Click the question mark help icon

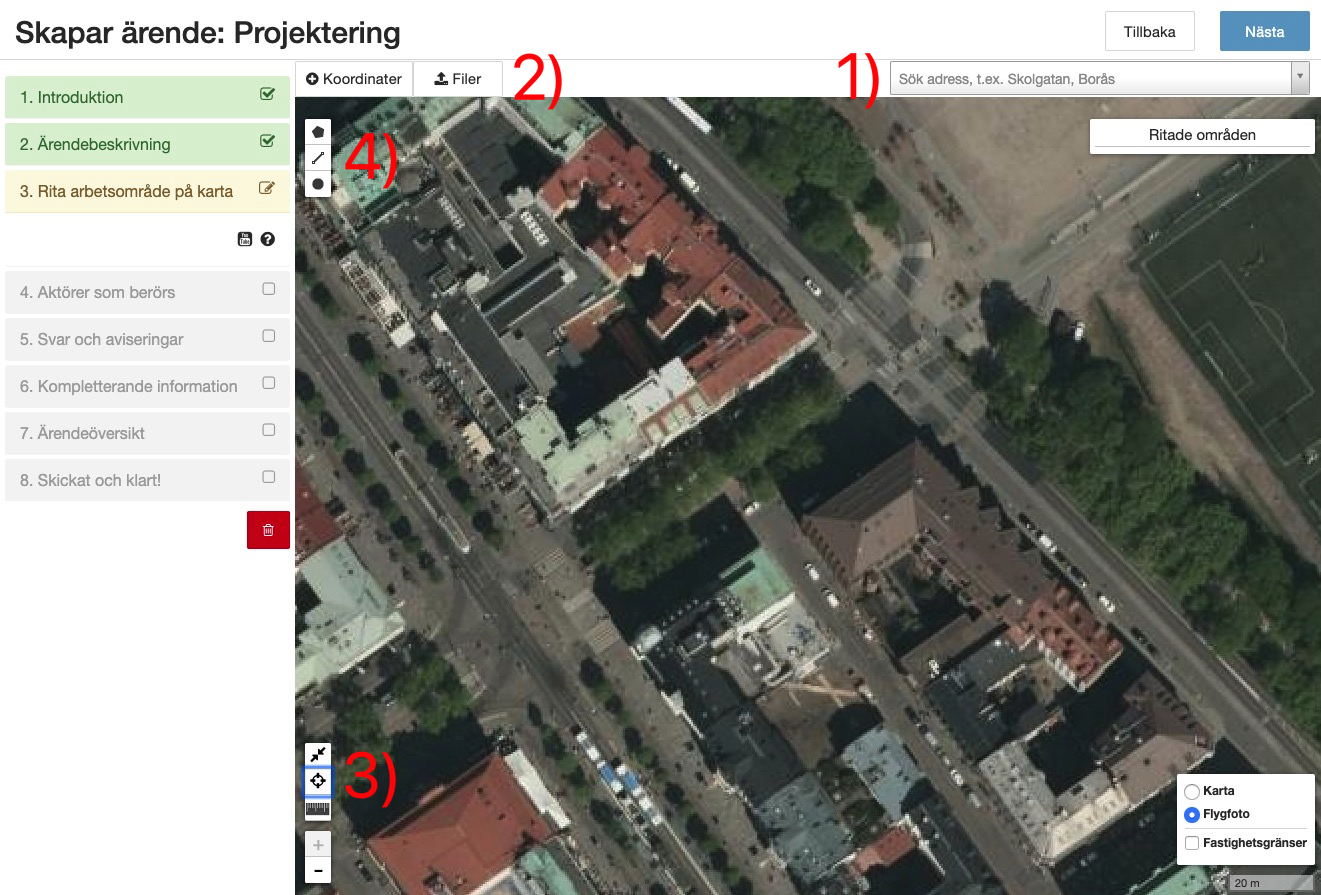pyautogui.click(x=267, y=239)
